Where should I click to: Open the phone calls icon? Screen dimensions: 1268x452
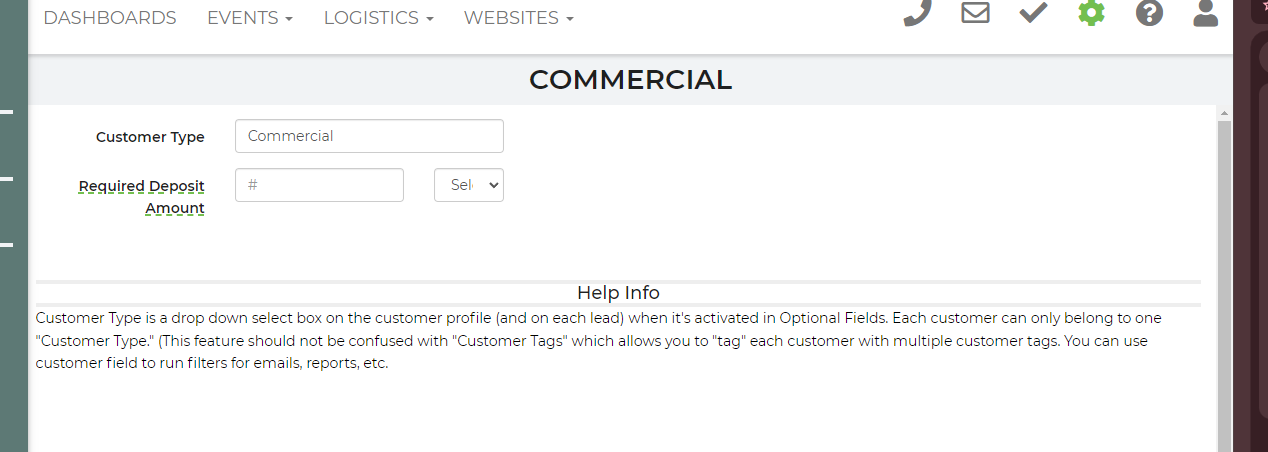(917, 13)
